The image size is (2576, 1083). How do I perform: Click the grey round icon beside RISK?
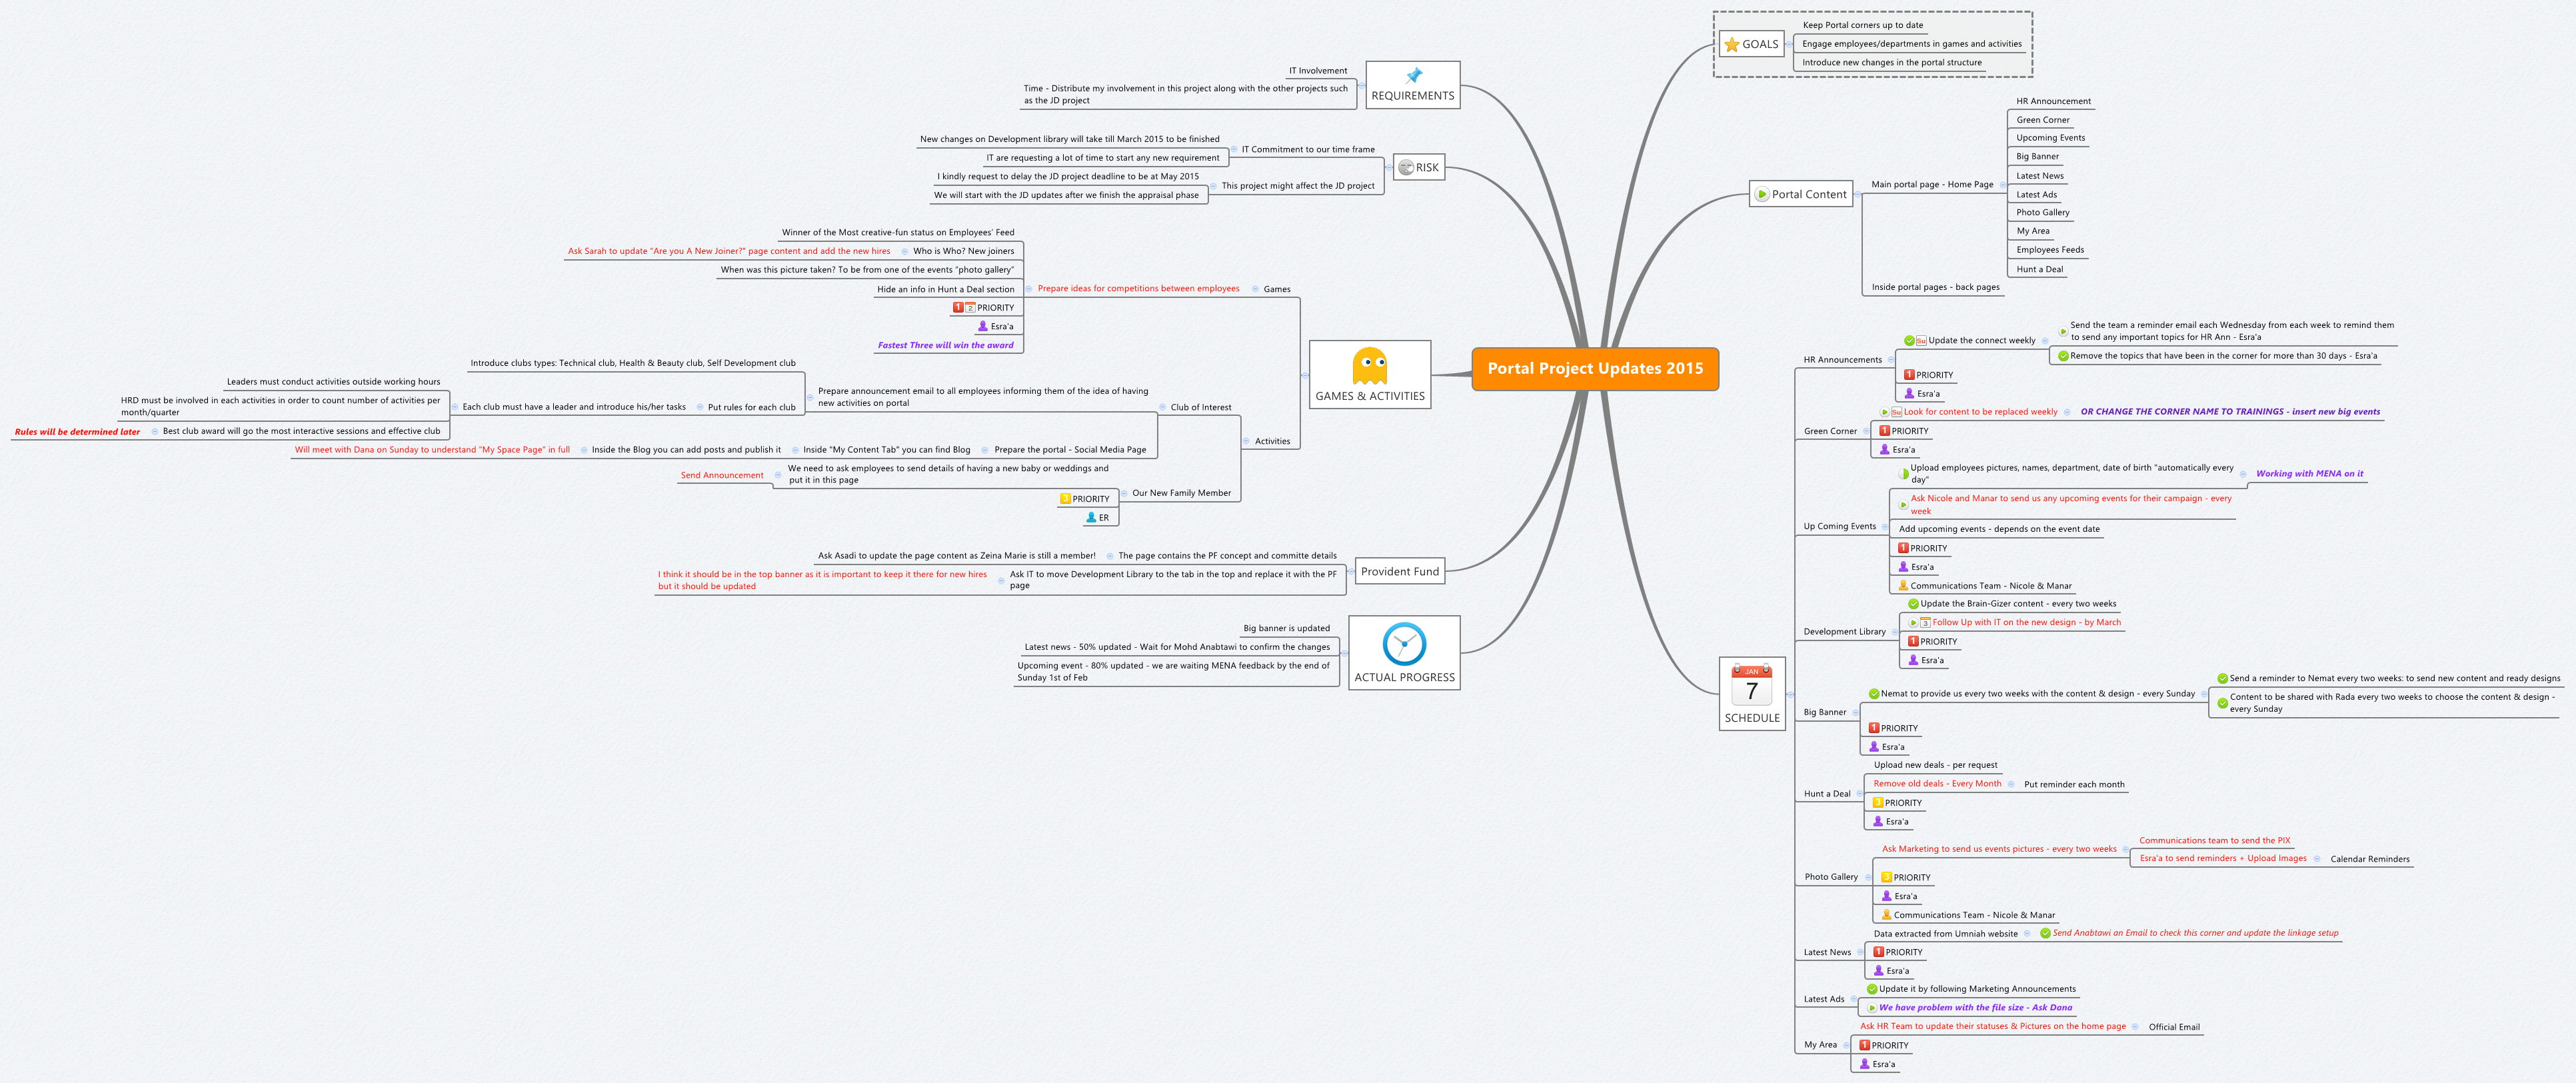1406,168
